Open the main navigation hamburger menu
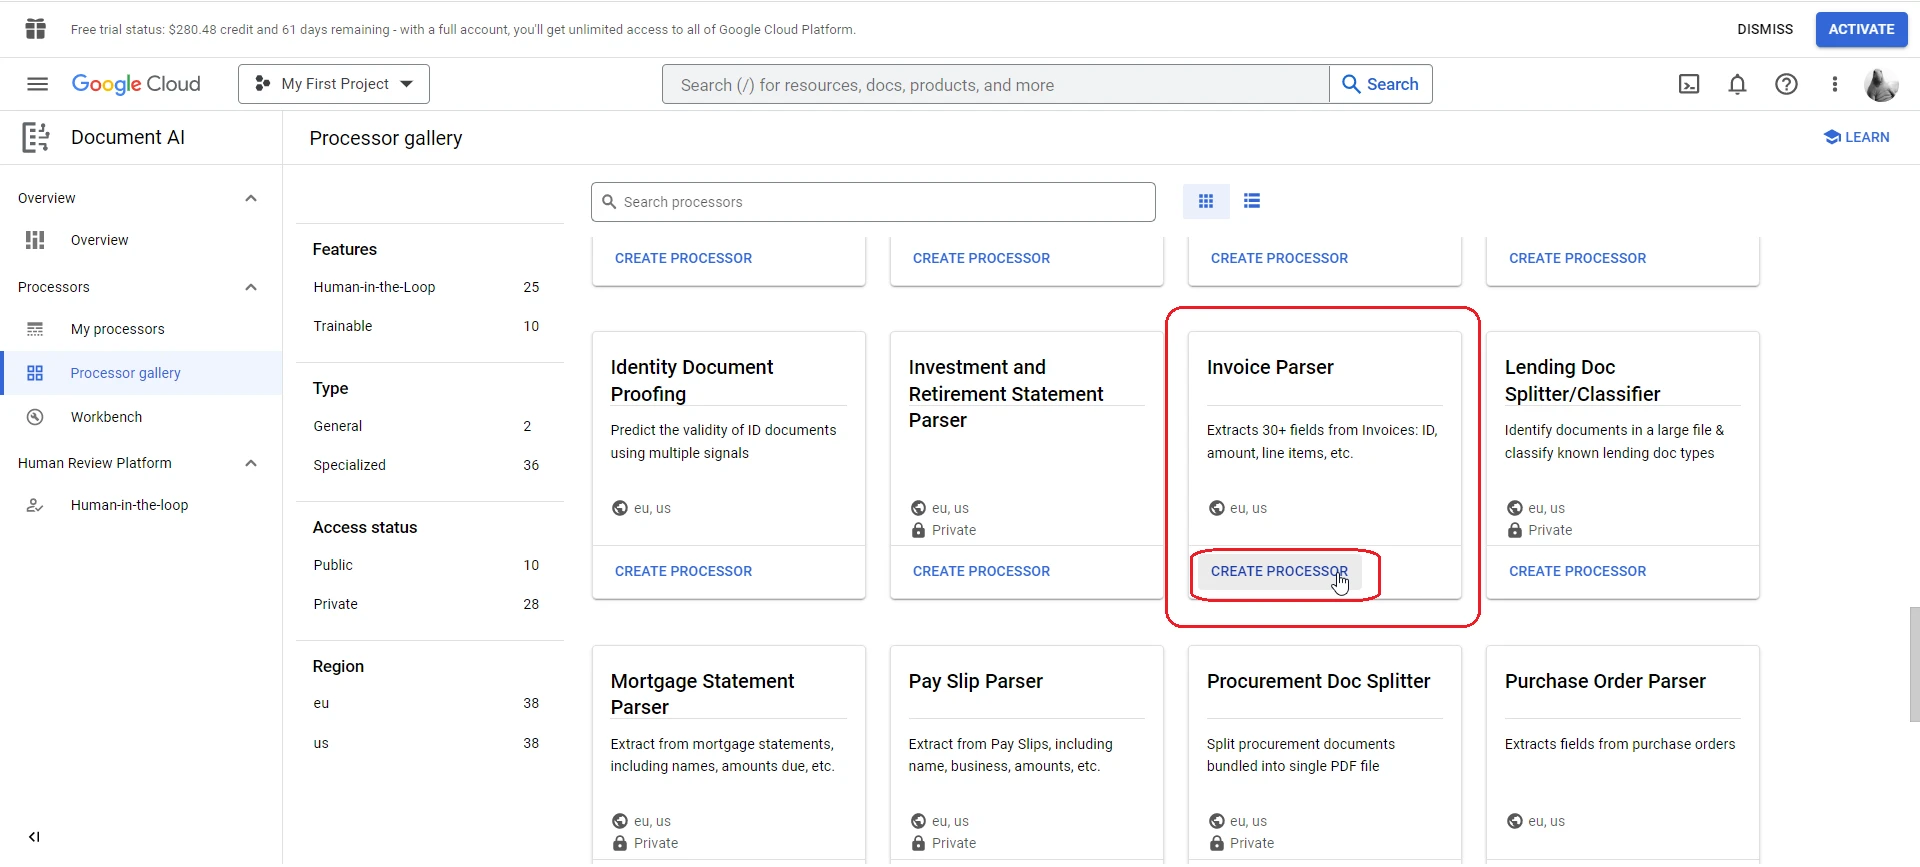This screenshot has width=1920, height=867. pos(37,84)
